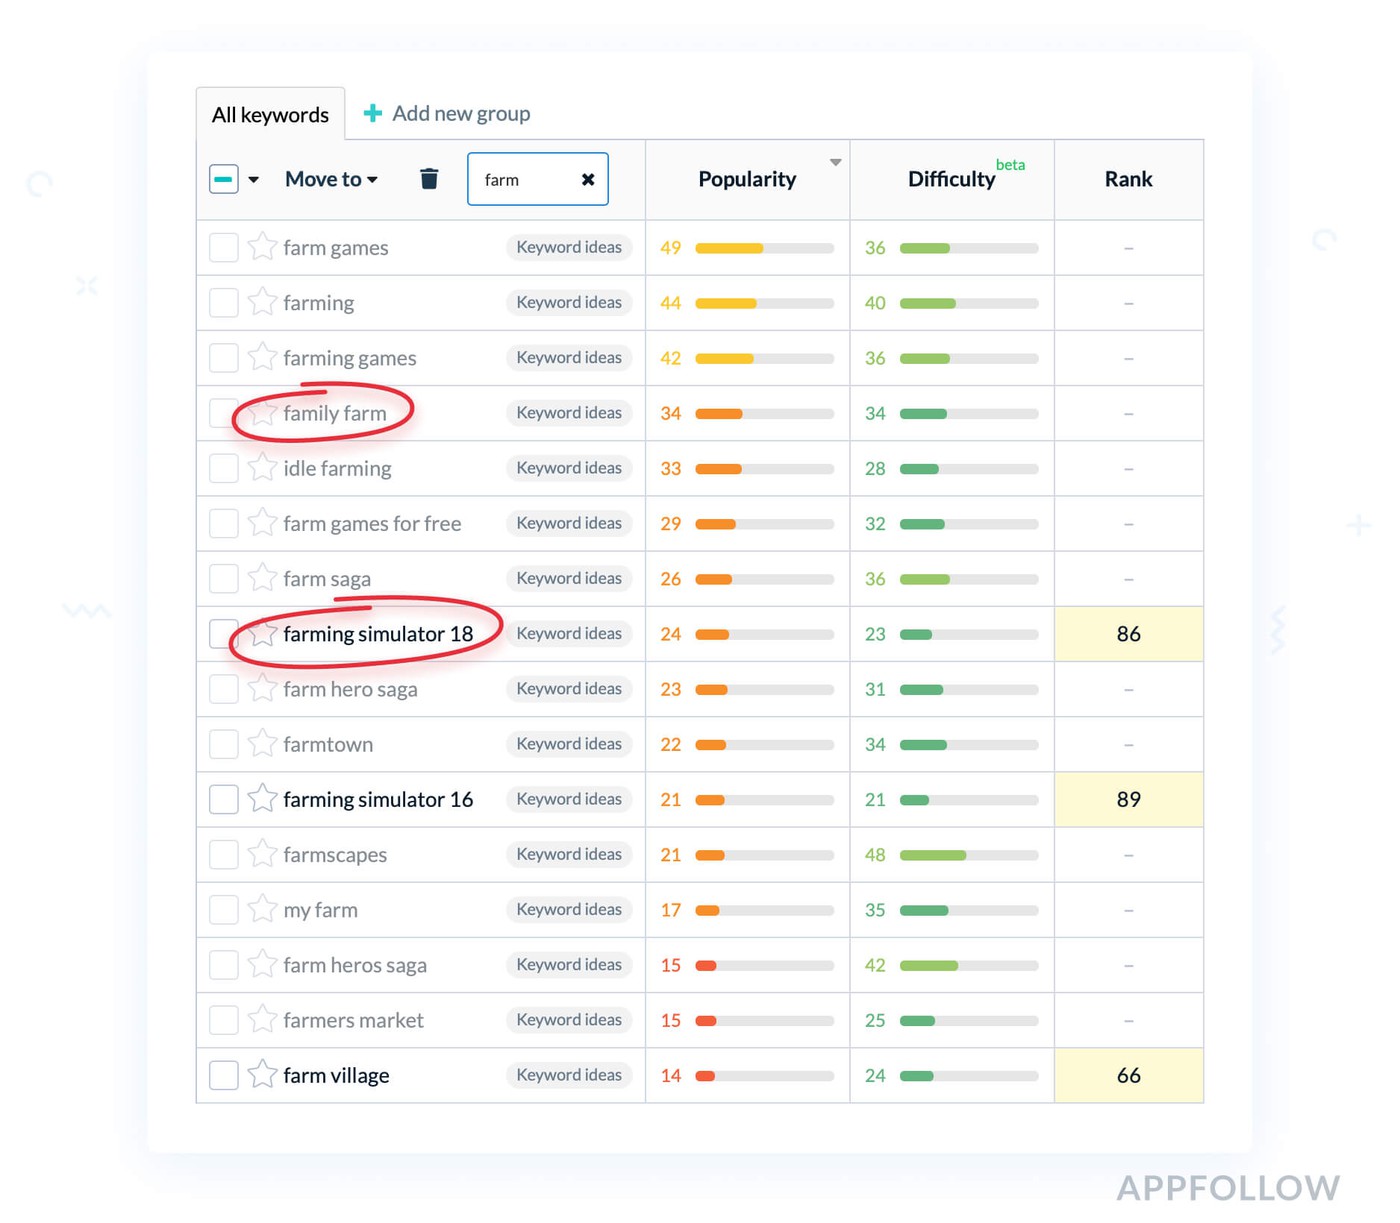Star the farmscapes keyword
The image size is (1400, 1223).
coord(262,854)
